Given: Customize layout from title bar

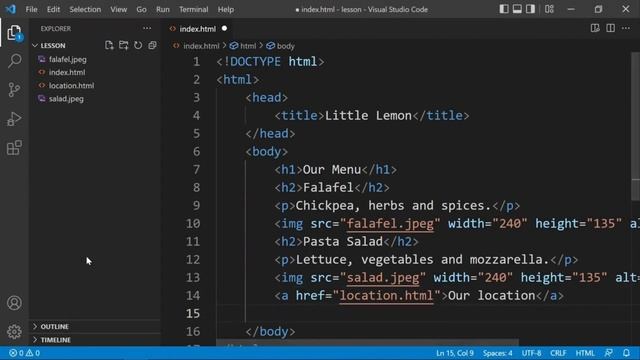Looking at the screenshot, I should click(x=549, y=9).
